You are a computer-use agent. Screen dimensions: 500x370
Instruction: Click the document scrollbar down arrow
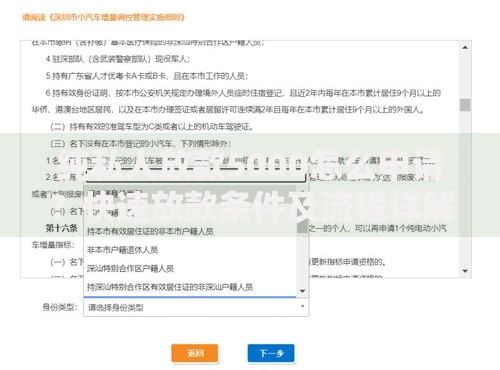tap(465, 271)
